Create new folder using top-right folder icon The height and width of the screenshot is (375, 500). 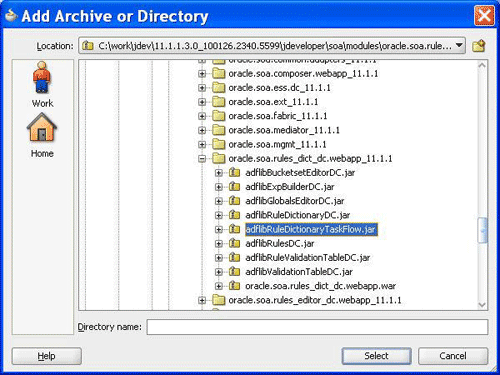tap(479, 46)
